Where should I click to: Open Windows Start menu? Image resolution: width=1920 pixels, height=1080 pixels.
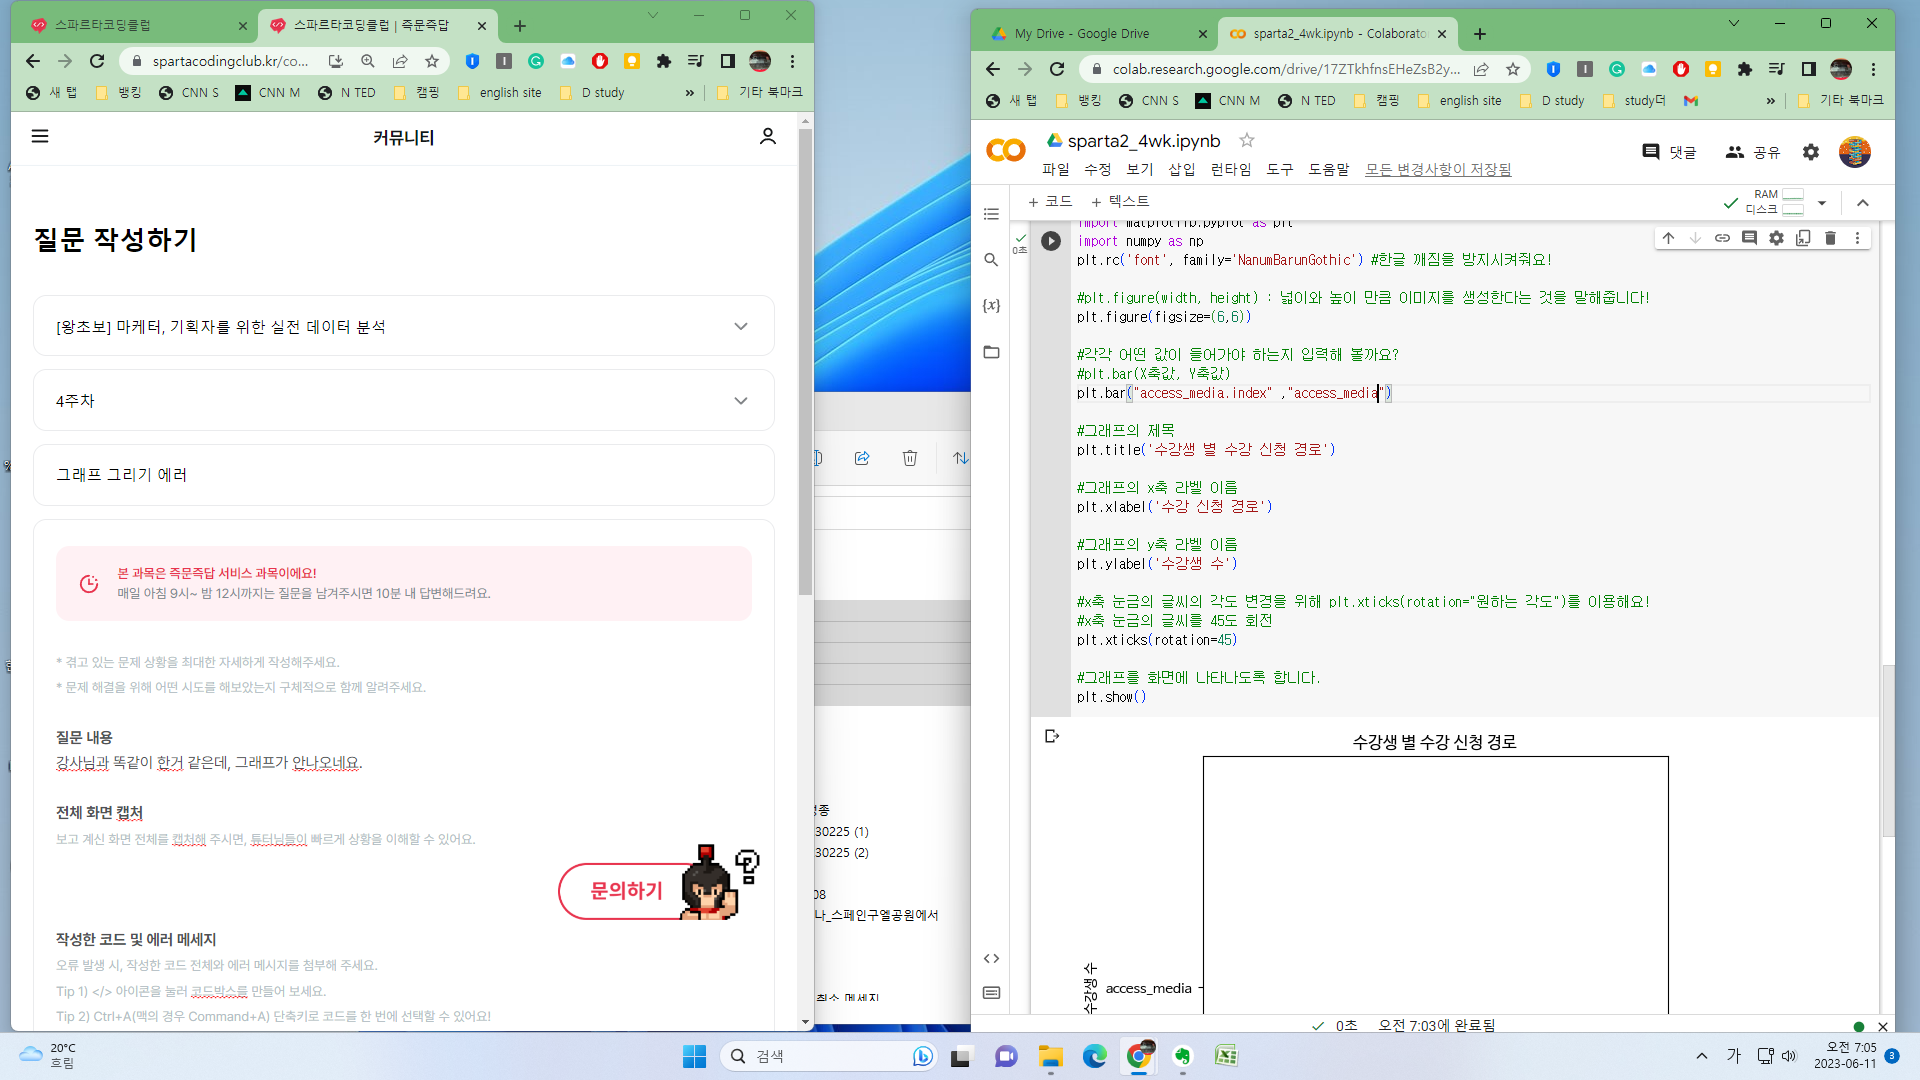click(694, 1056)
